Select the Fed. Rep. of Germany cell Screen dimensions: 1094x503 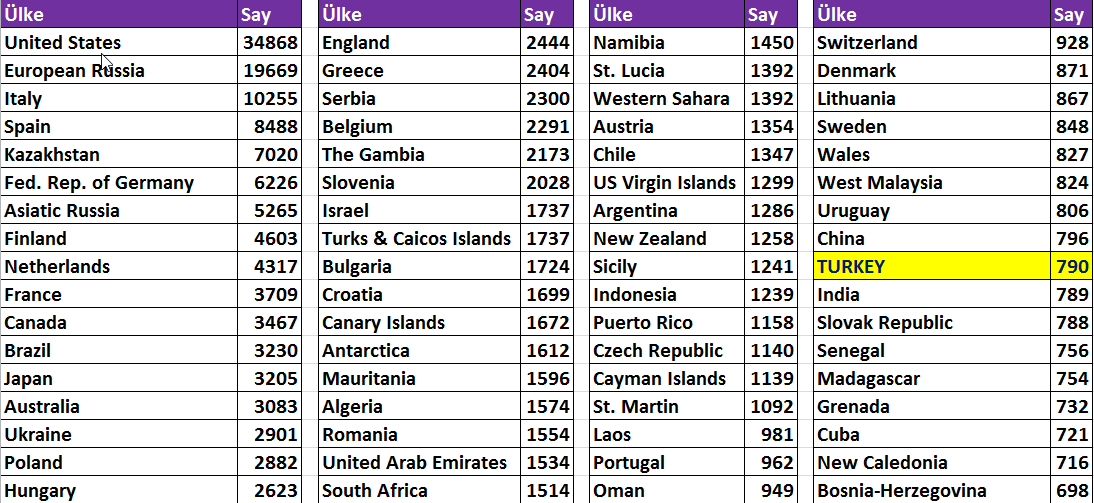coord(119,182)
